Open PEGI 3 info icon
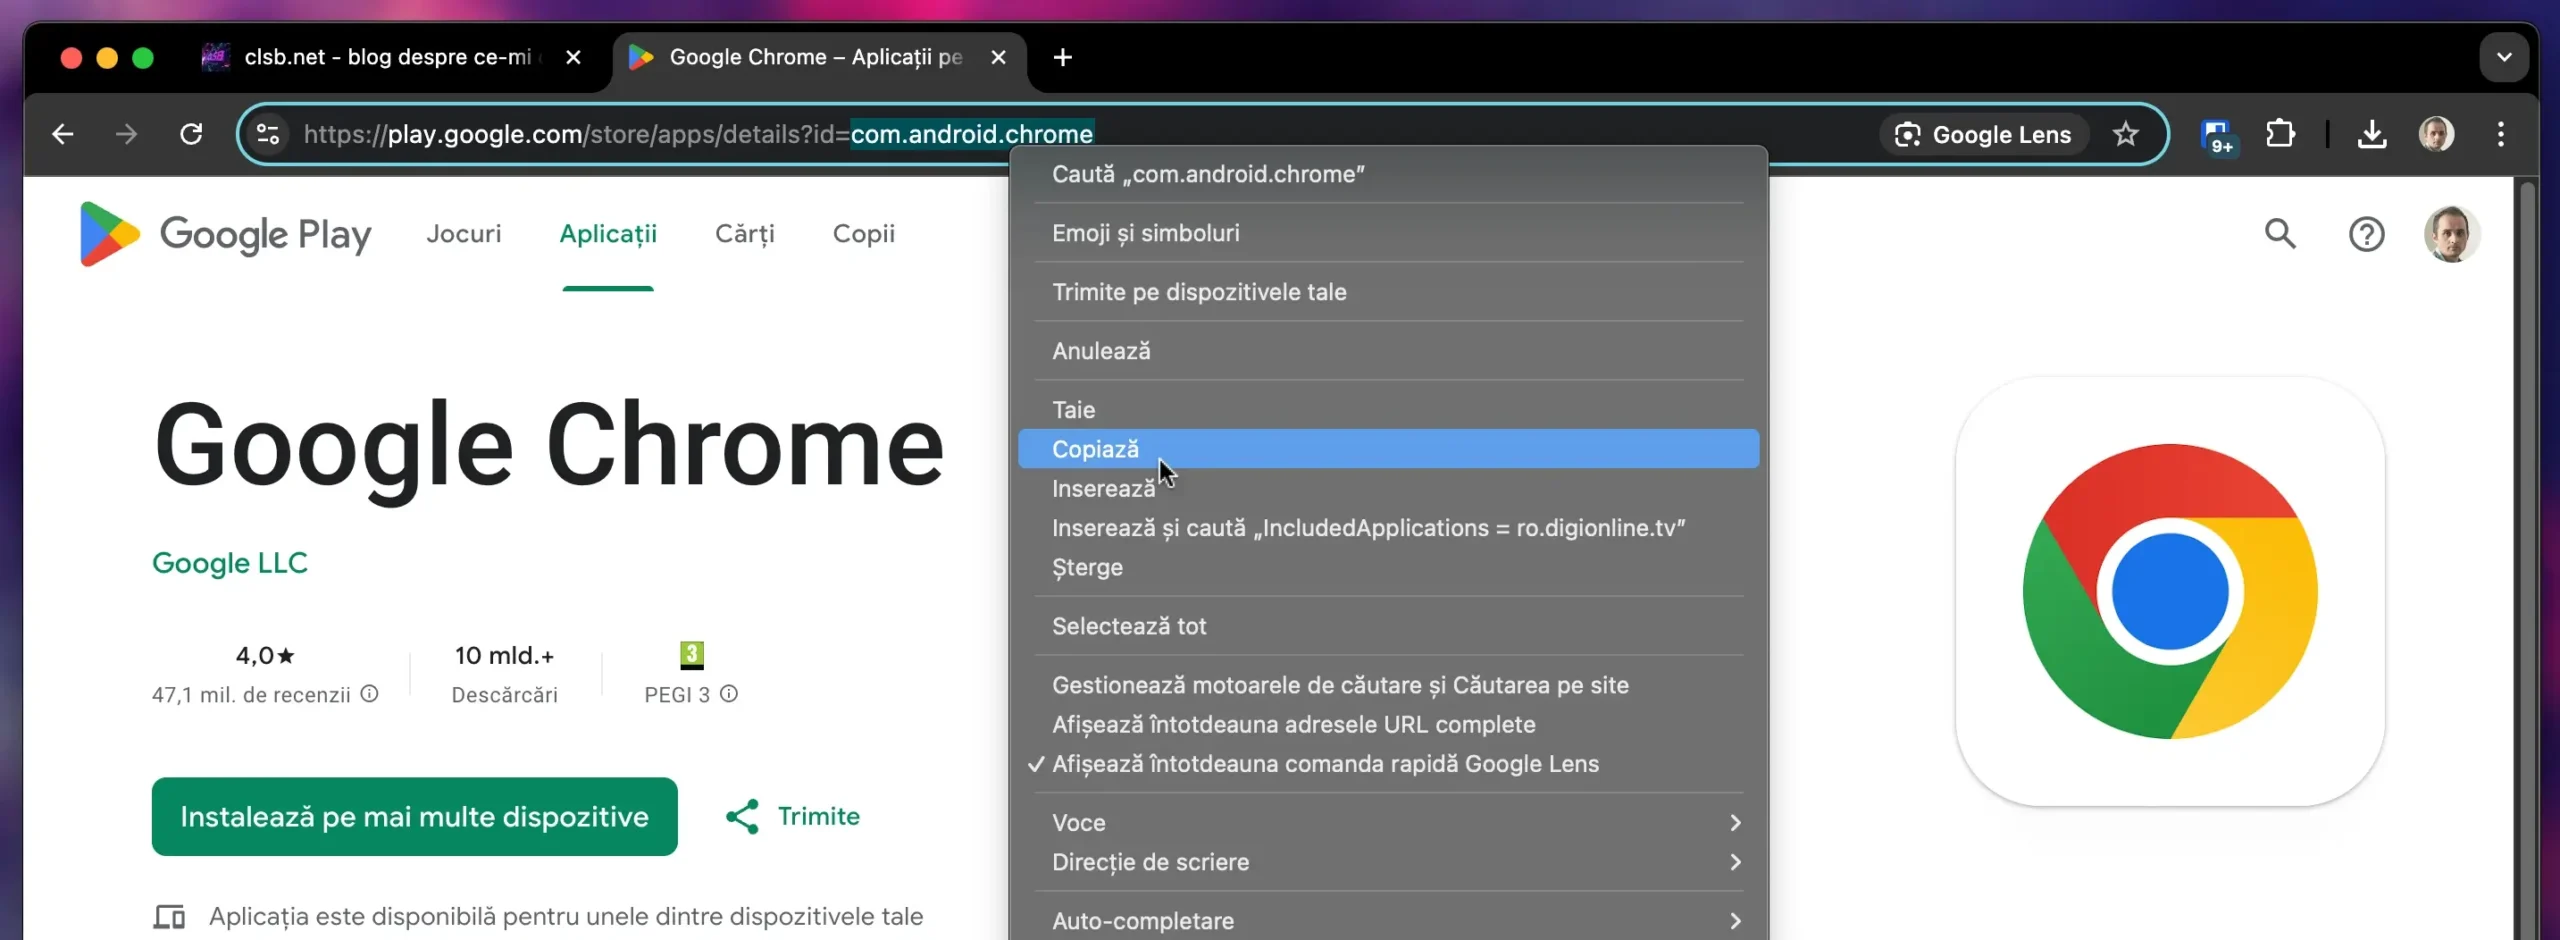This screenshot has height=940, width=2560. point(729,693)
